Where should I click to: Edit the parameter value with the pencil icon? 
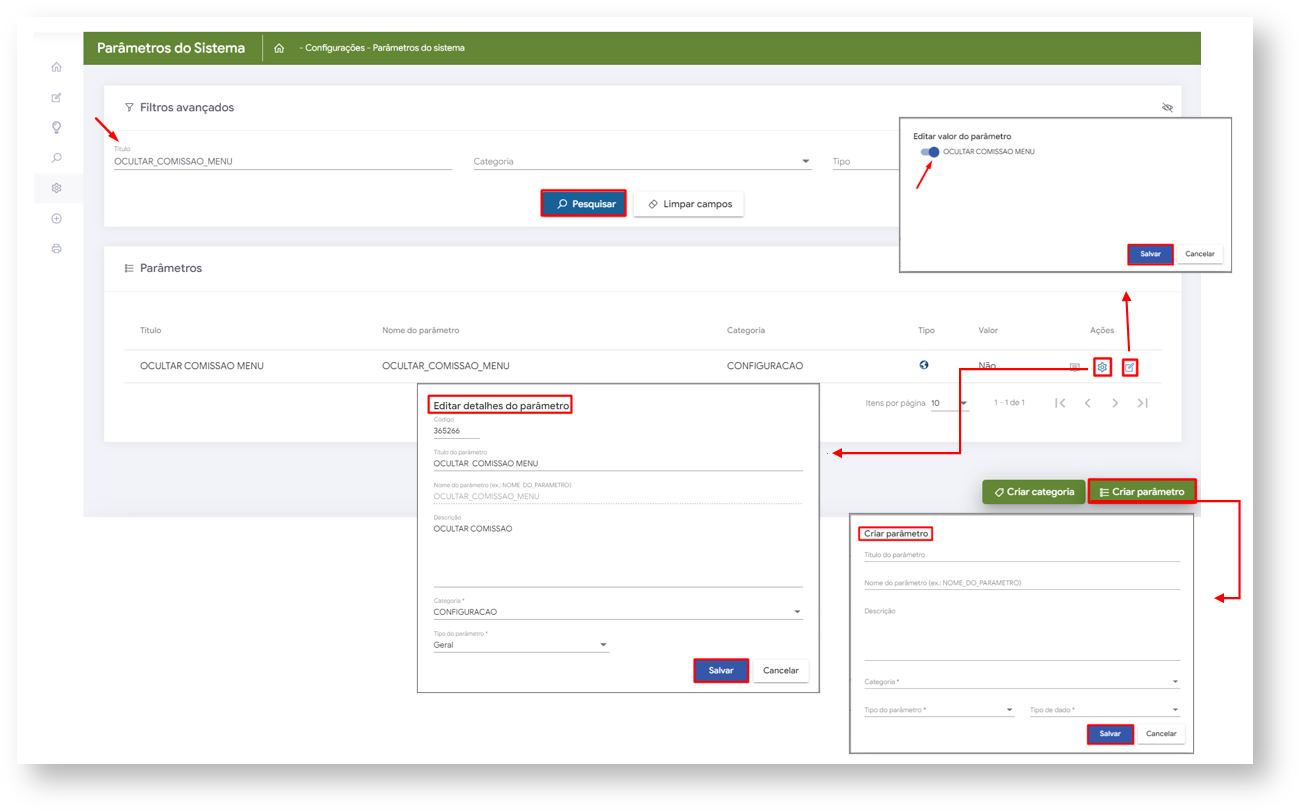coord(1129,367)
